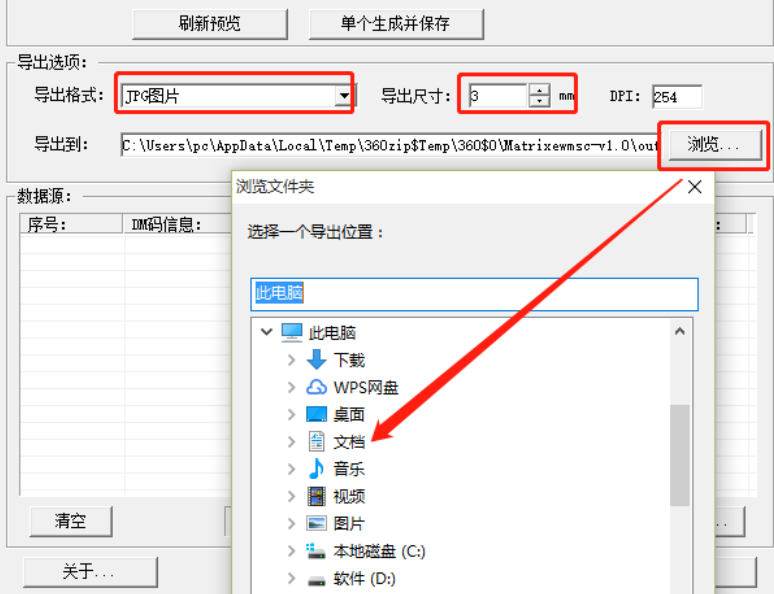Expand the WPS网盘 node
This screenshot has width=774, height=594.
coord(292,388)
